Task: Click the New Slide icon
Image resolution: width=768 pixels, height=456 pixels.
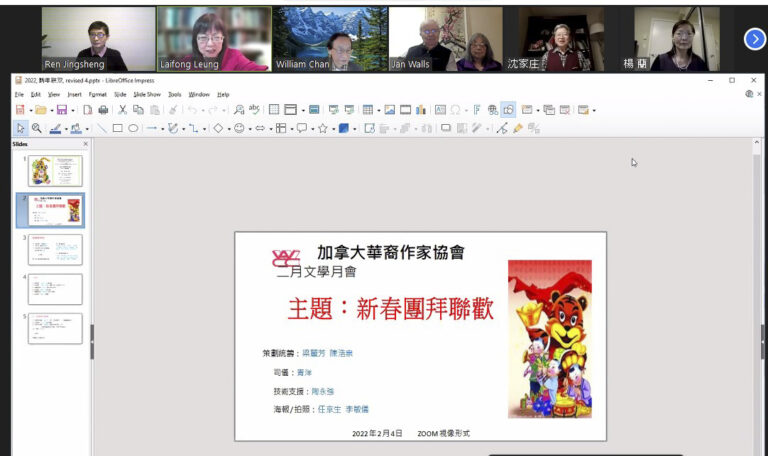Action: pyautogui.click(x=527, y=110)
